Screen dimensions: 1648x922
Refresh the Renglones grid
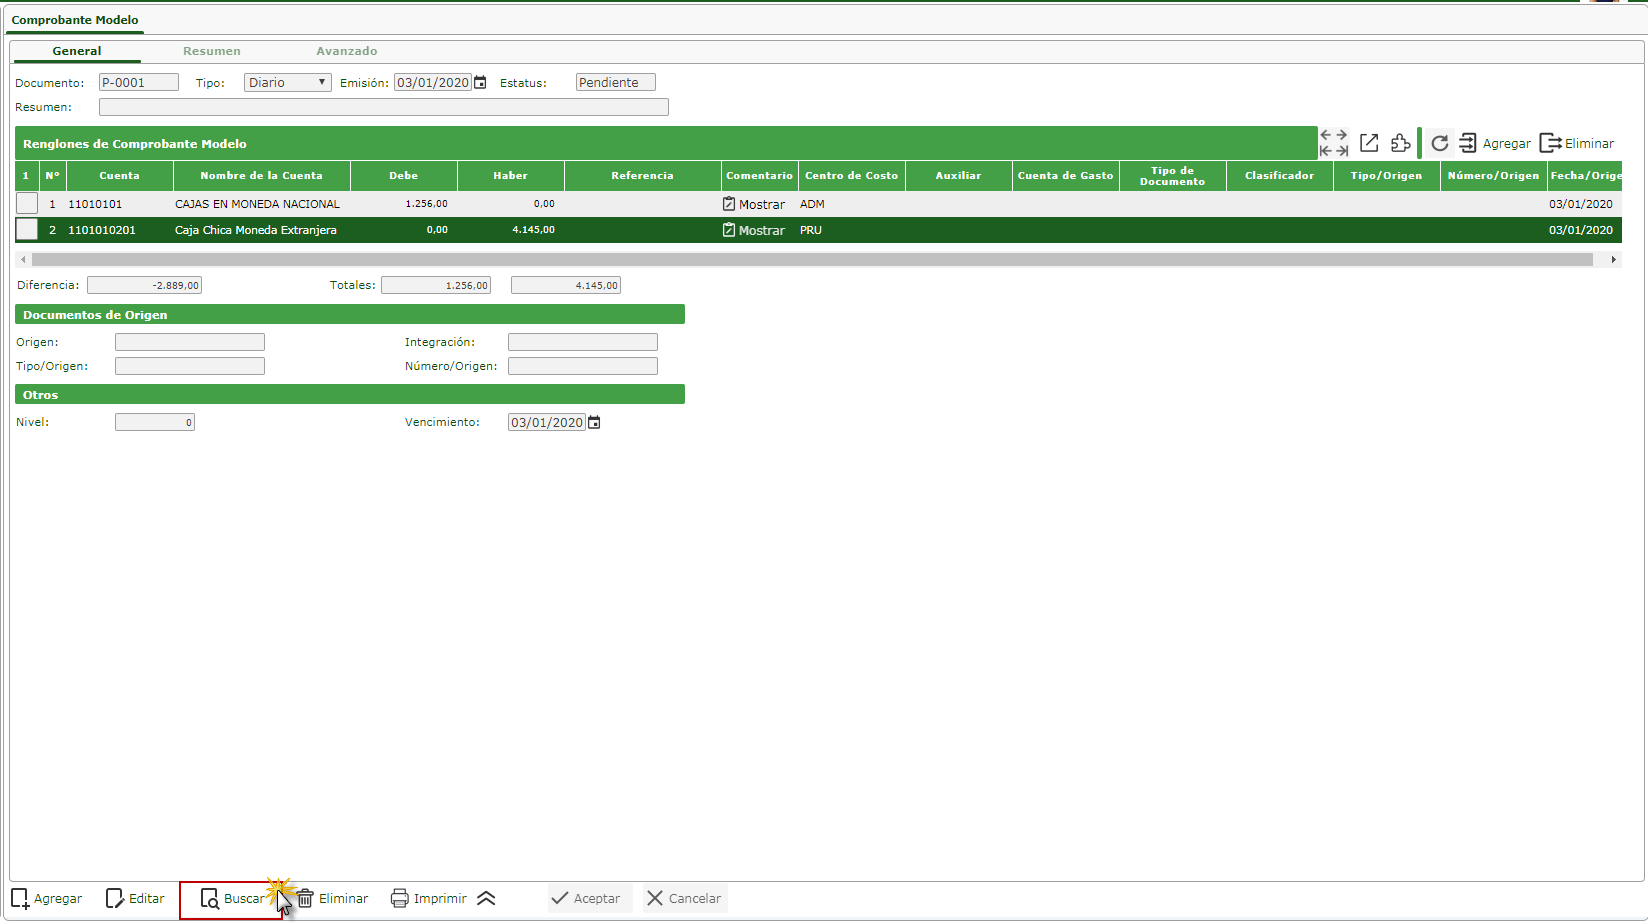click(x=1440, y=143)
